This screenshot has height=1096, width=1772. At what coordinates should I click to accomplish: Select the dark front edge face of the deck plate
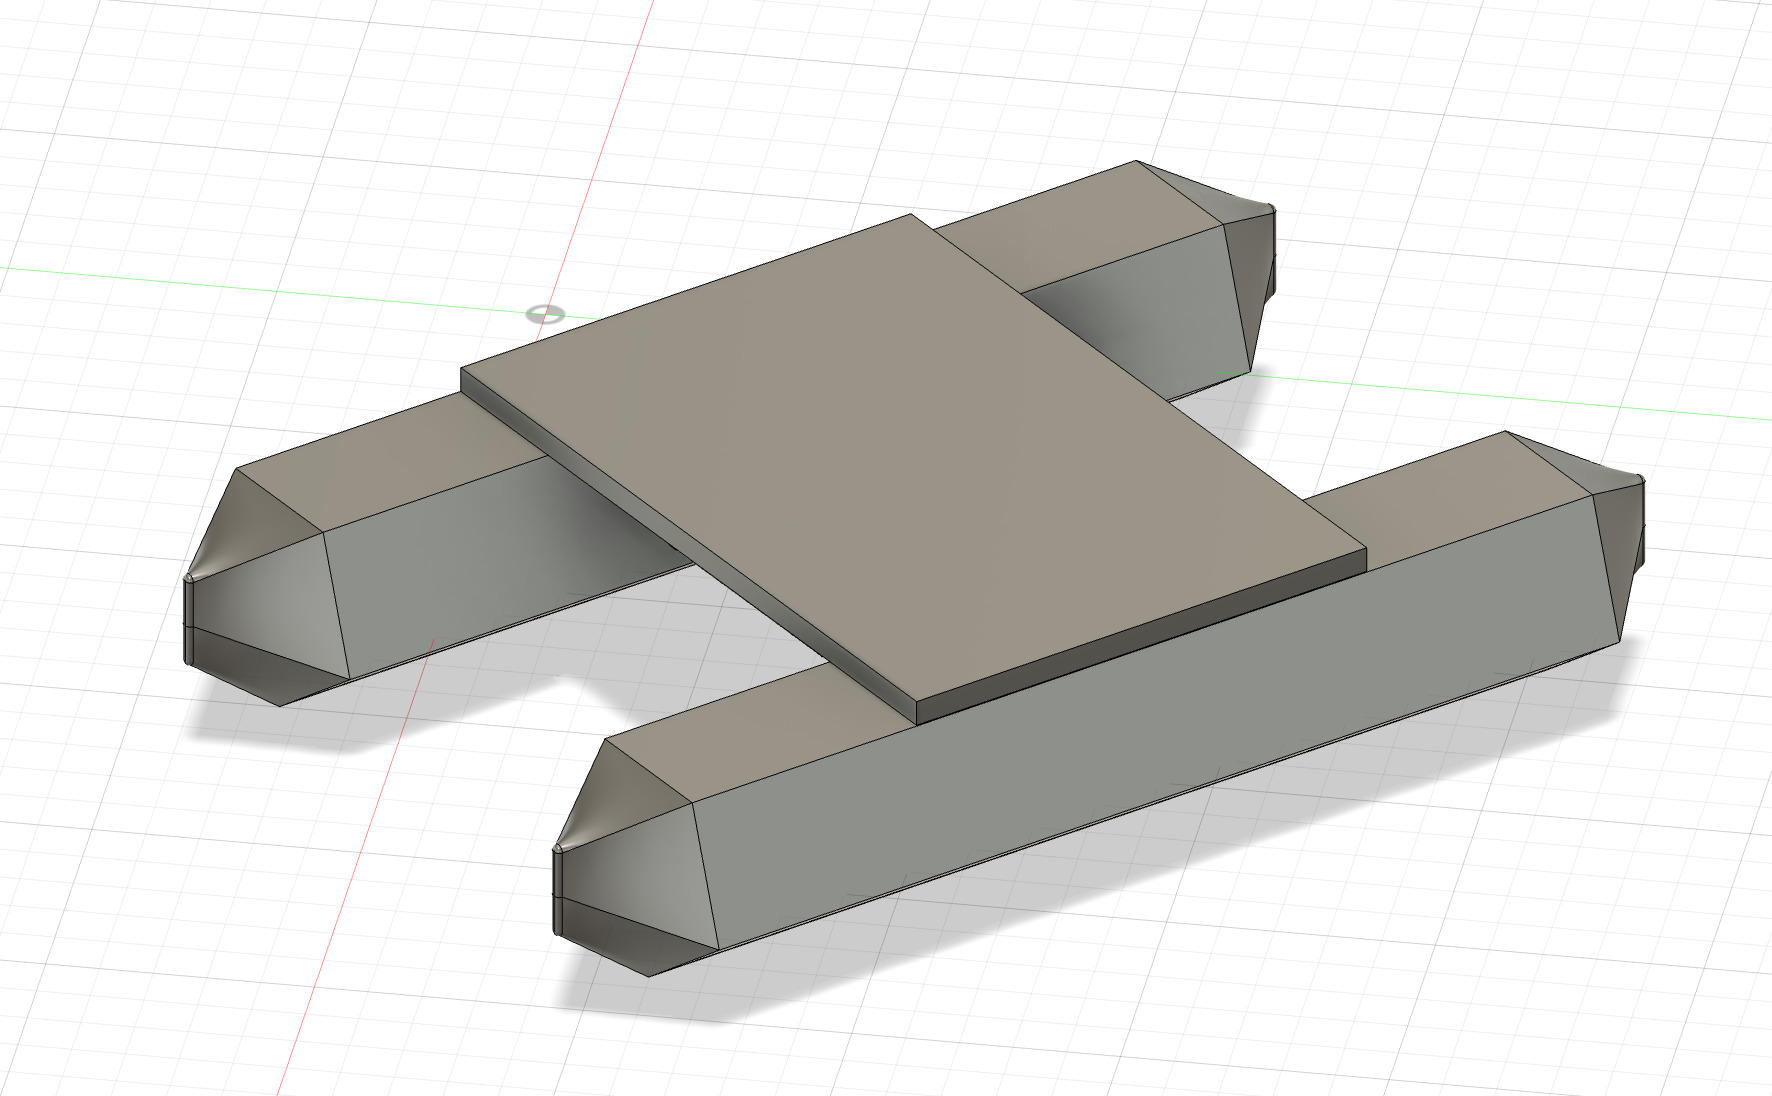tap(1140, 637)
